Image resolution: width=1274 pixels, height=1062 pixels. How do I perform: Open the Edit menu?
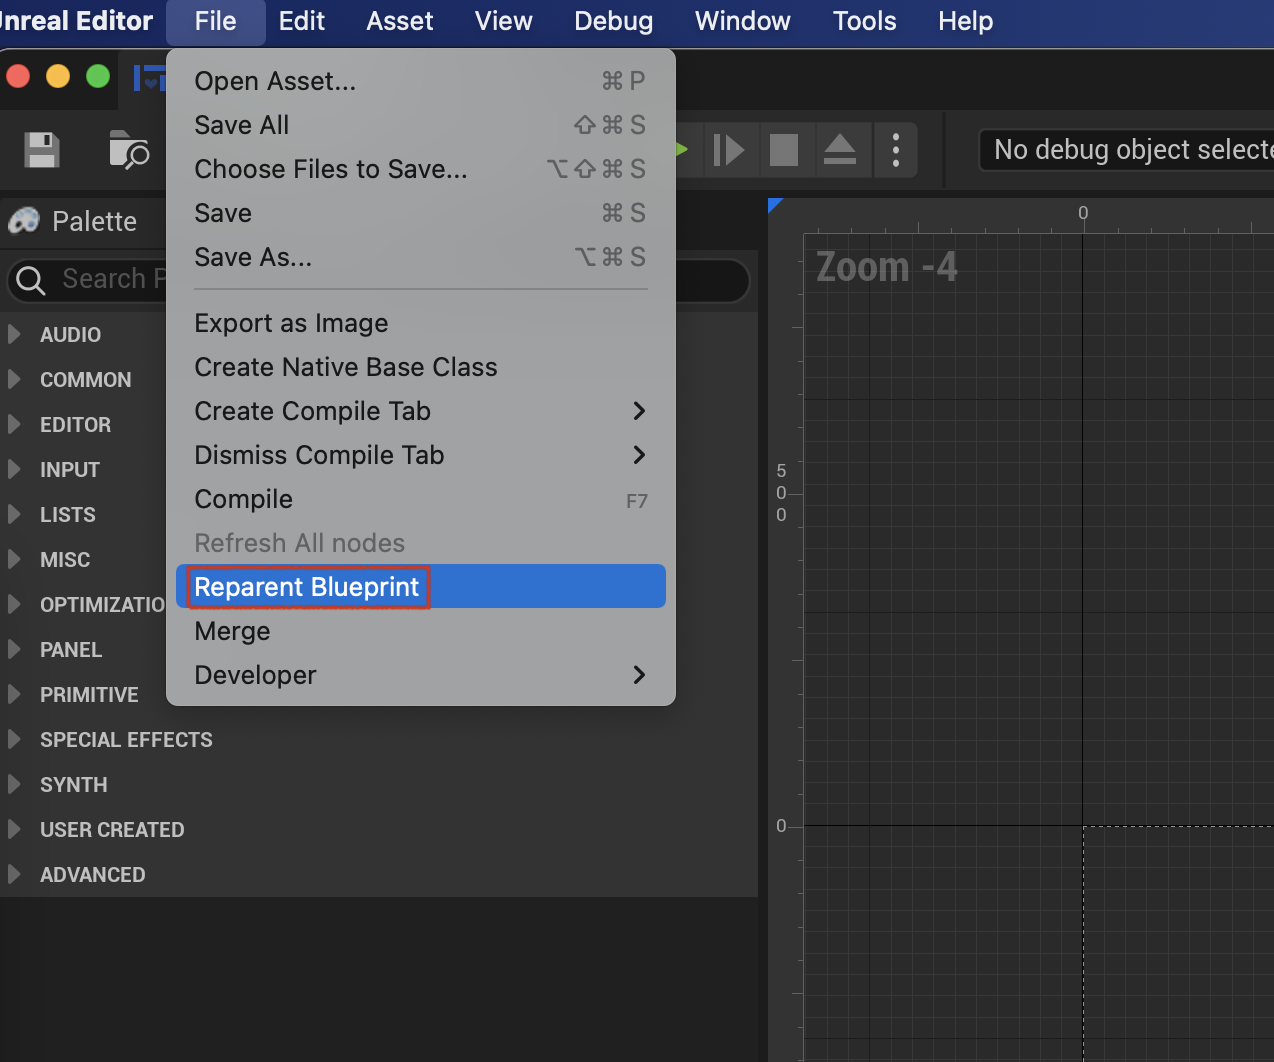[x=302, y=21]
